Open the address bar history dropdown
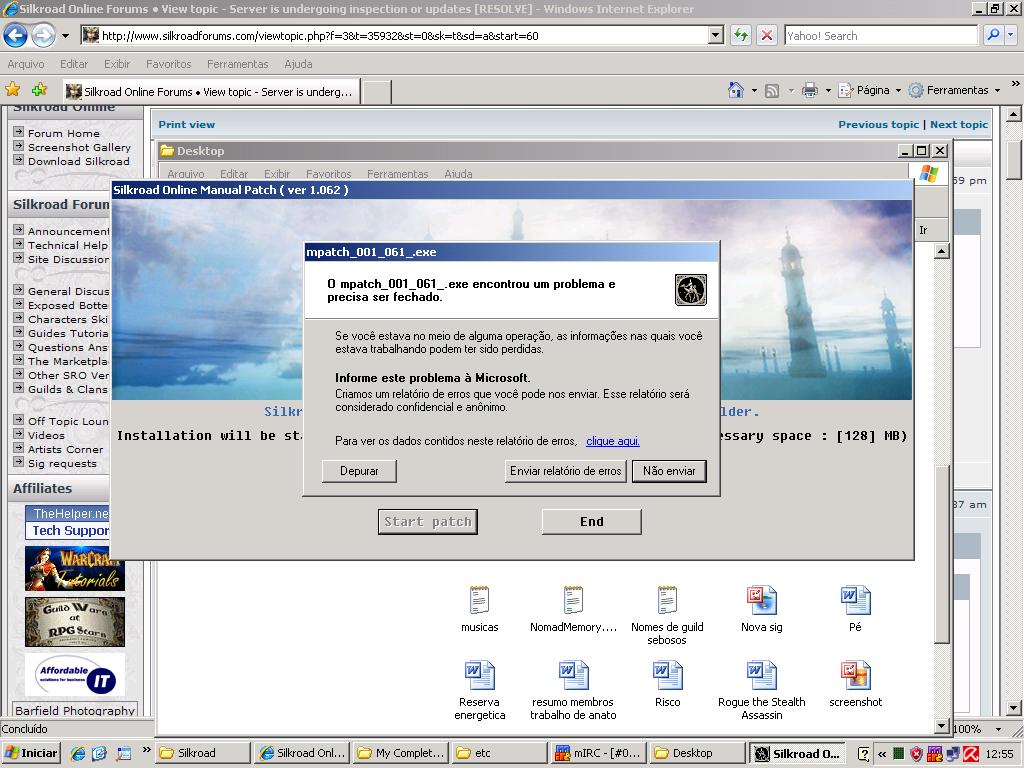Viewport: 1024px width, 768px height. (x=716, y=35)
